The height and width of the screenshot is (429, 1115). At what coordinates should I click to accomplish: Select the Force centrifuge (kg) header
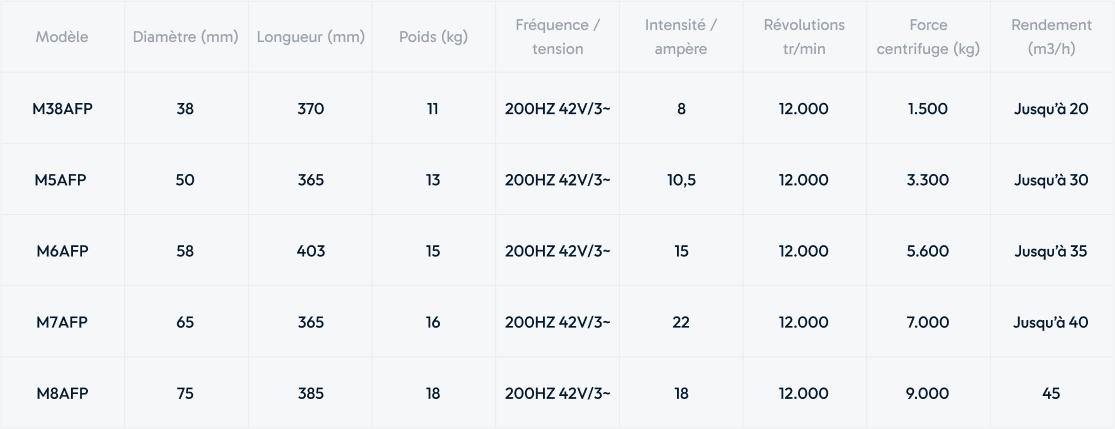click(x=928, y=37)
